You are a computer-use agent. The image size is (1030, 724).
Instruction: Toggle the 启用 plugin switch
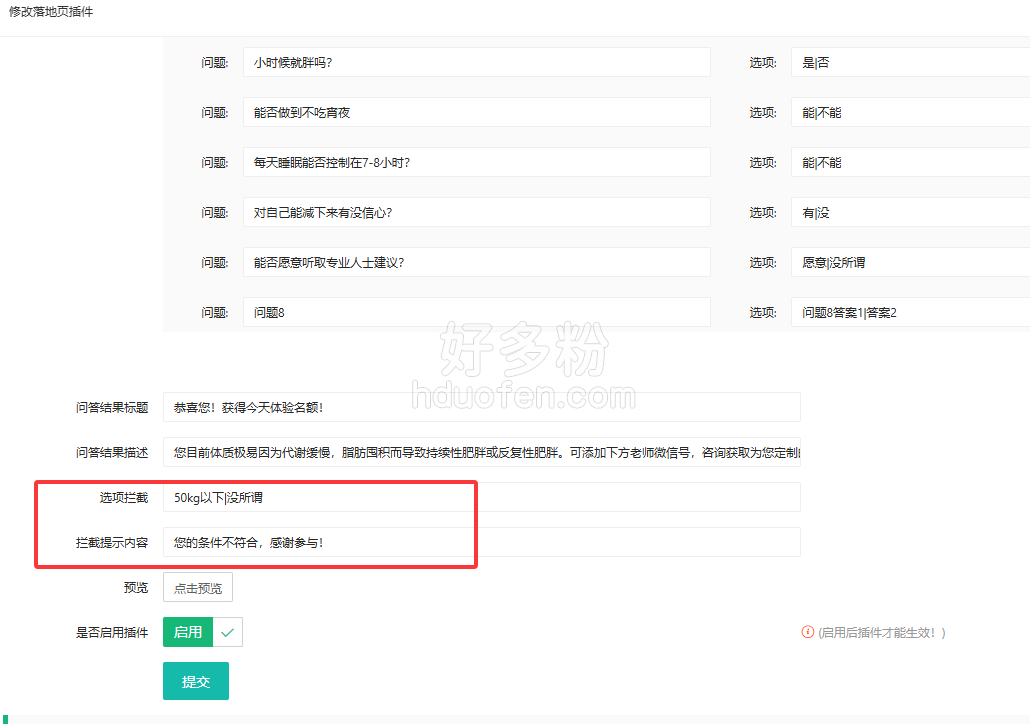203,632
